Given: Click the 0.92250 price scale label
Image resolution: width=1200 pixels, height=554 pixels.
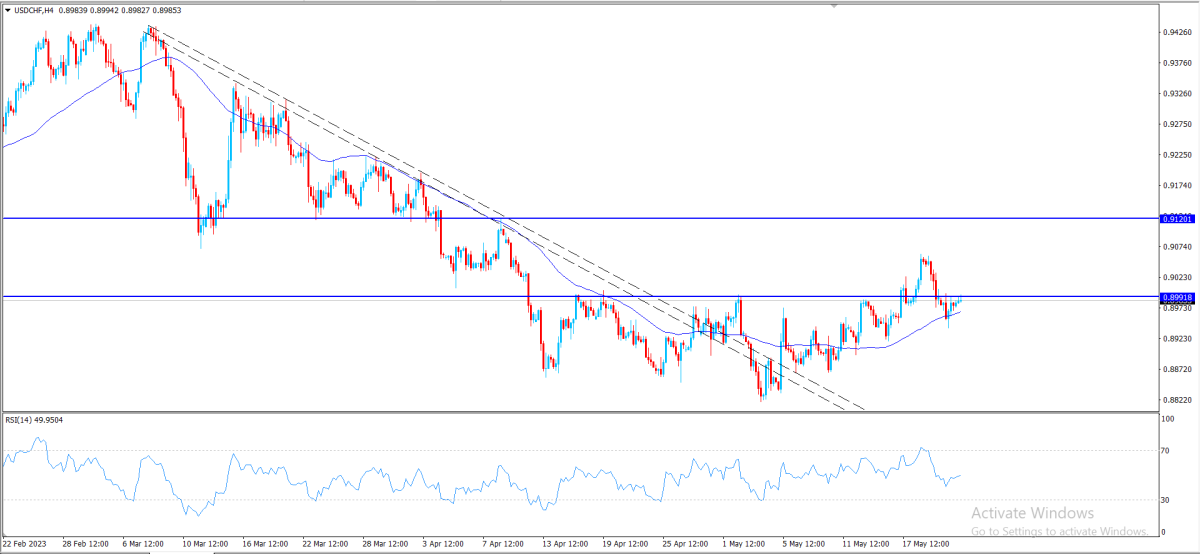Looking at the screenshot, I should [x=1176, y=155].
